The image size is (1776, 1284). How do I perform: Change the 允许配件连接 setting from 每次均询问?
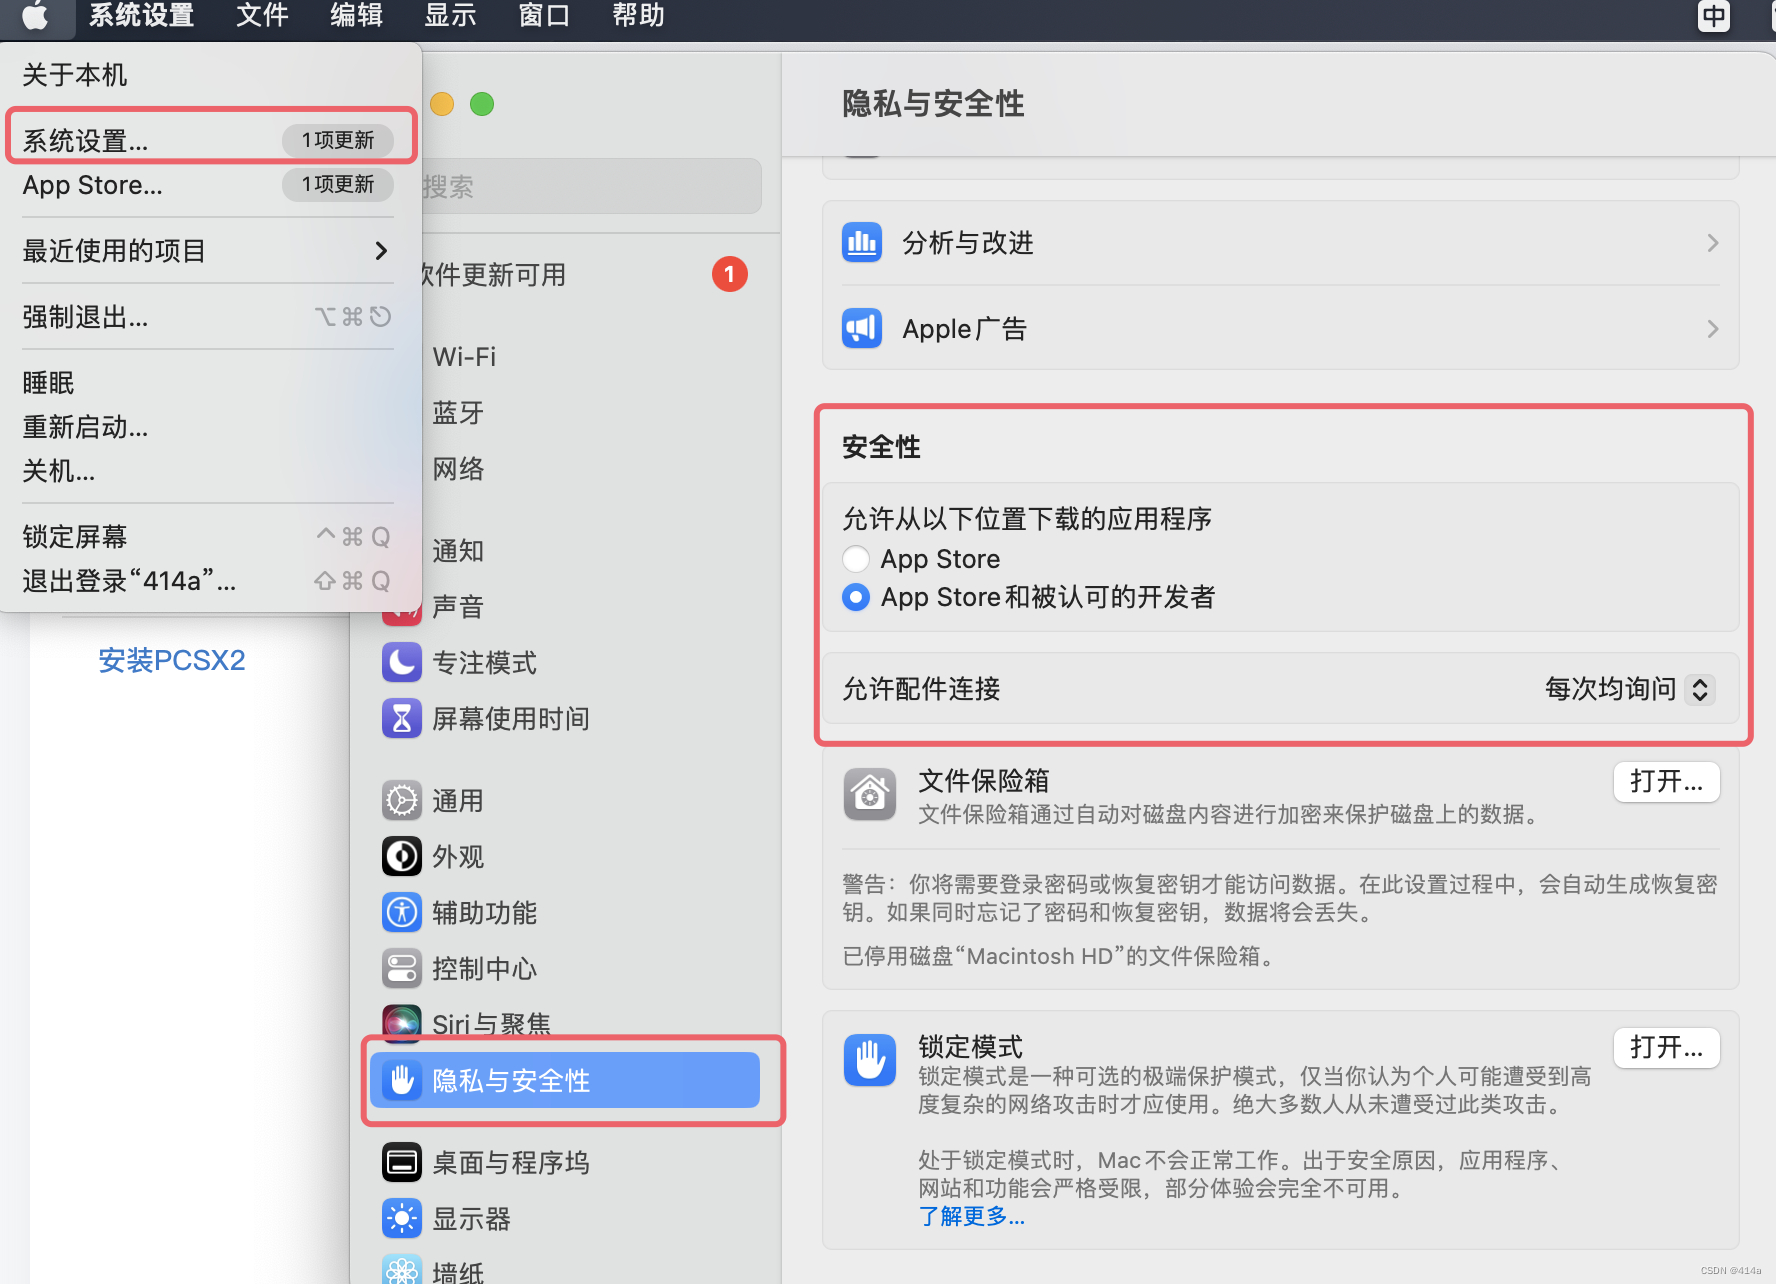[x=1627, y=689]
